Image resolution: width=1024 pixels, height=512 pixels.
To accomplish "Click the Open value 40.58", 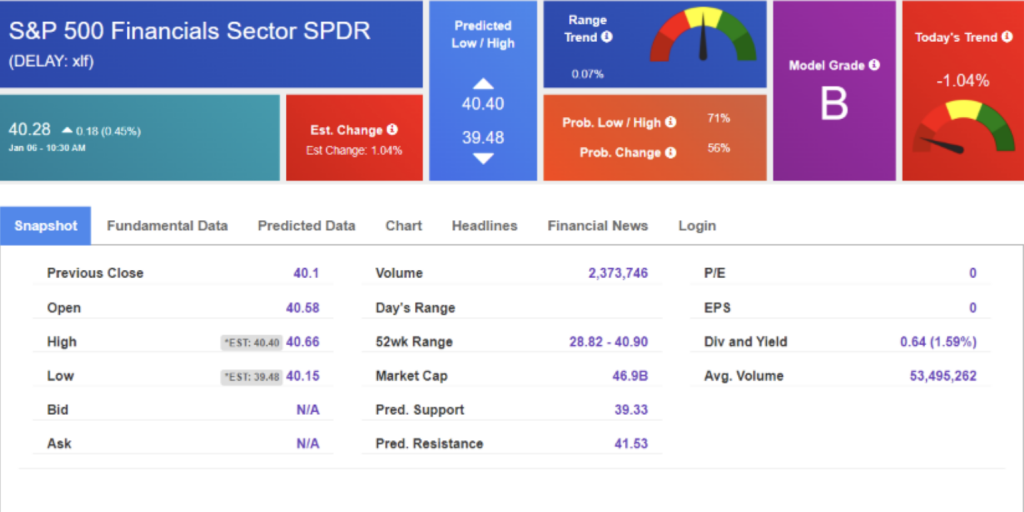I will pyautogui.click(x=302, y=308).
